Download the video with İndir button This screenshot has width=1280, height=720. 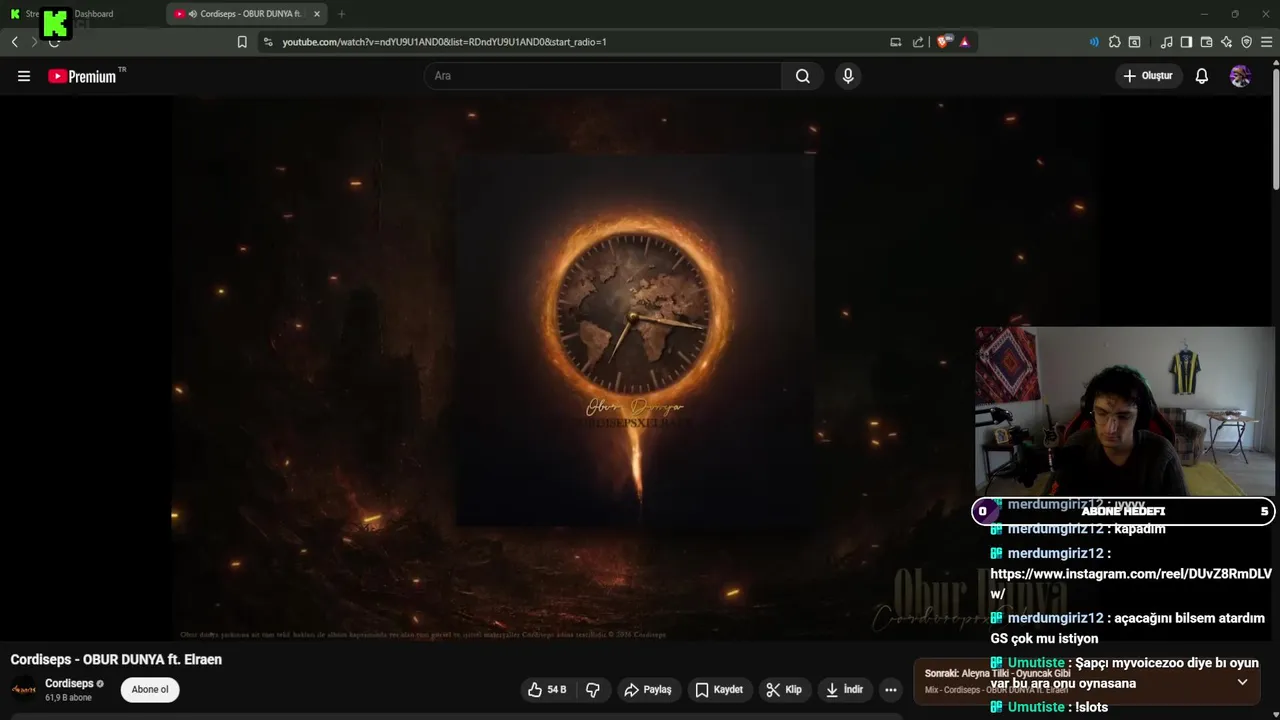point(844,690)
